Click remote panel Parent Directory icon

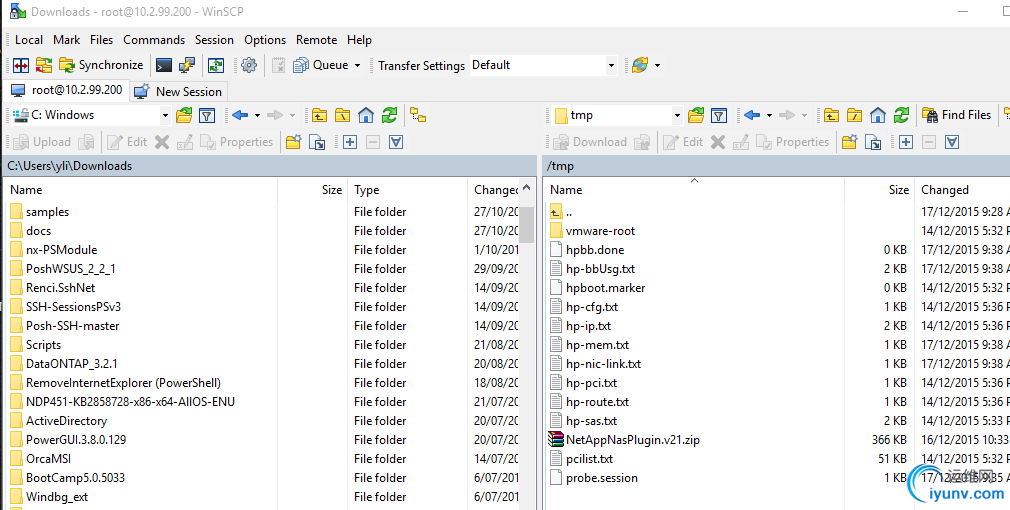pos(832,115)
